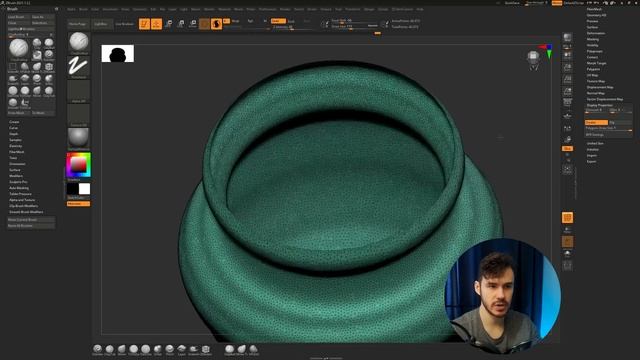The width and height of the screenshot is (640, 360).
Task: Click the XYZ axis orientation gizmo
Action: point(547,51)
